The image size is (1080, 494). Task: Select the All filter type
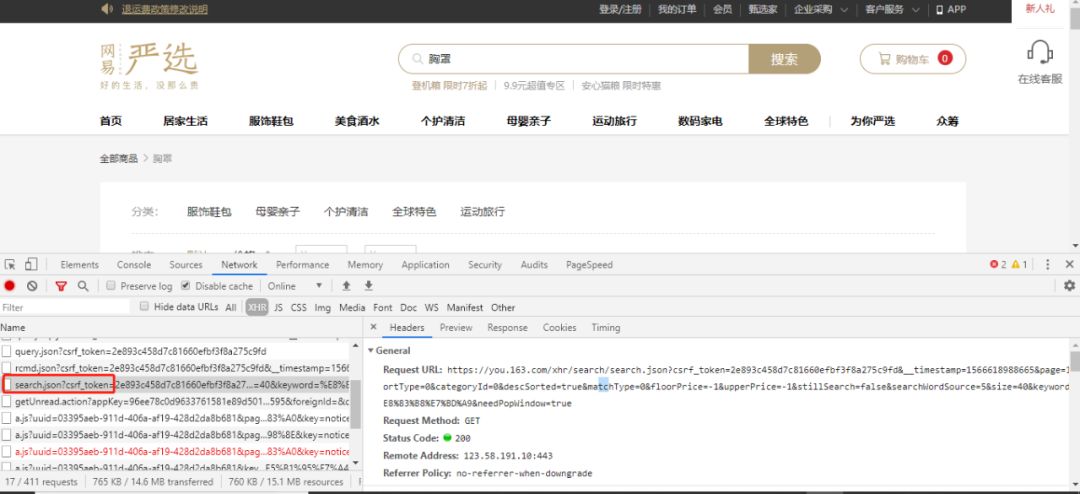coord(231,307)
